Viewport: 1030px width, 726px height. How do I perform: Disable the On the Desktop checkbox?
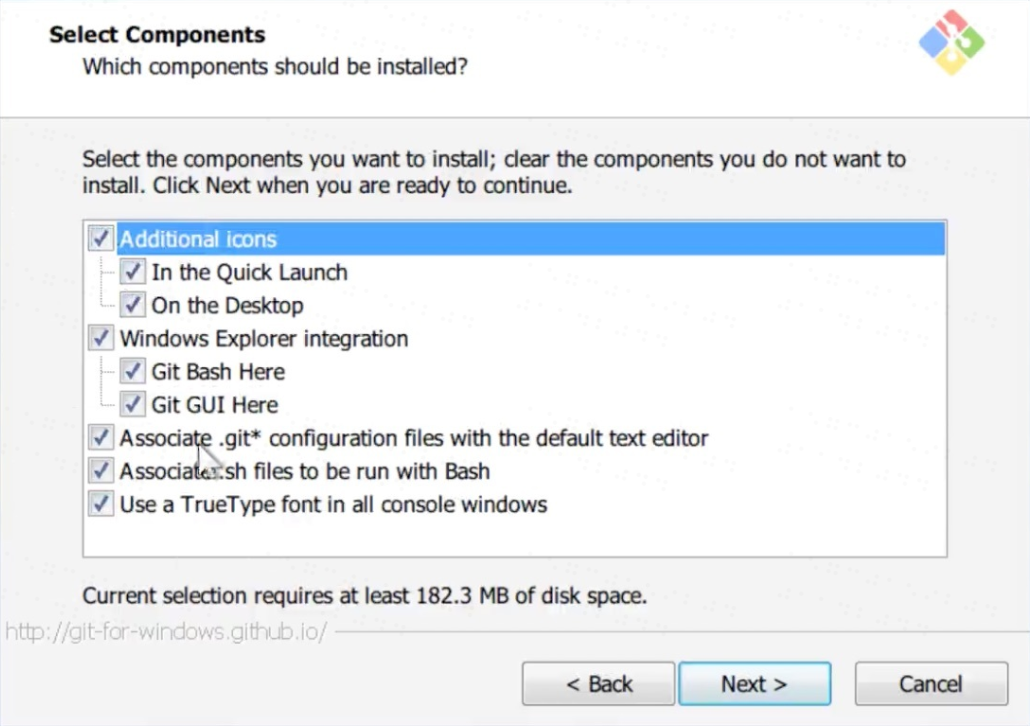point(132,305)
